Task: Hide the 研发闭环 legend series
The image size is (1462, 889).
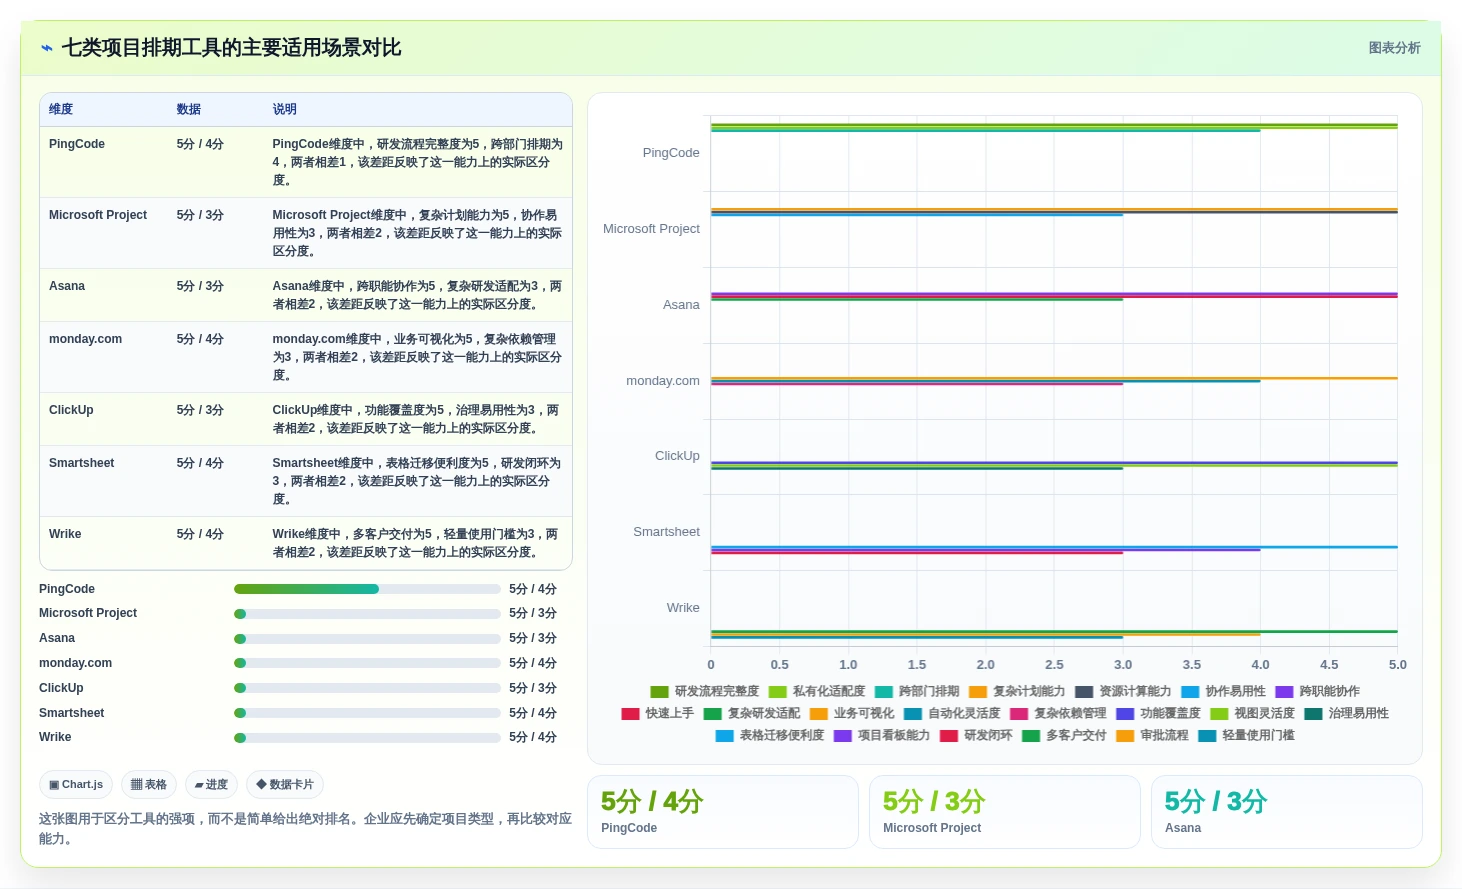Action: click(x=976, y=736)
